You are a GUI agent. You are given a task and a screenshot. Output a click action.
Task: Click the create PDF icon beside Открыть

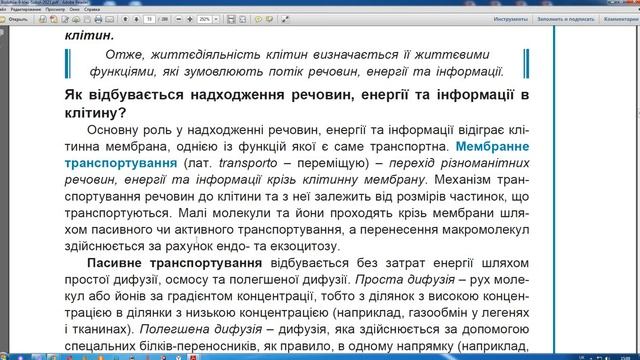pyautogui.click(x=42, y=19)
